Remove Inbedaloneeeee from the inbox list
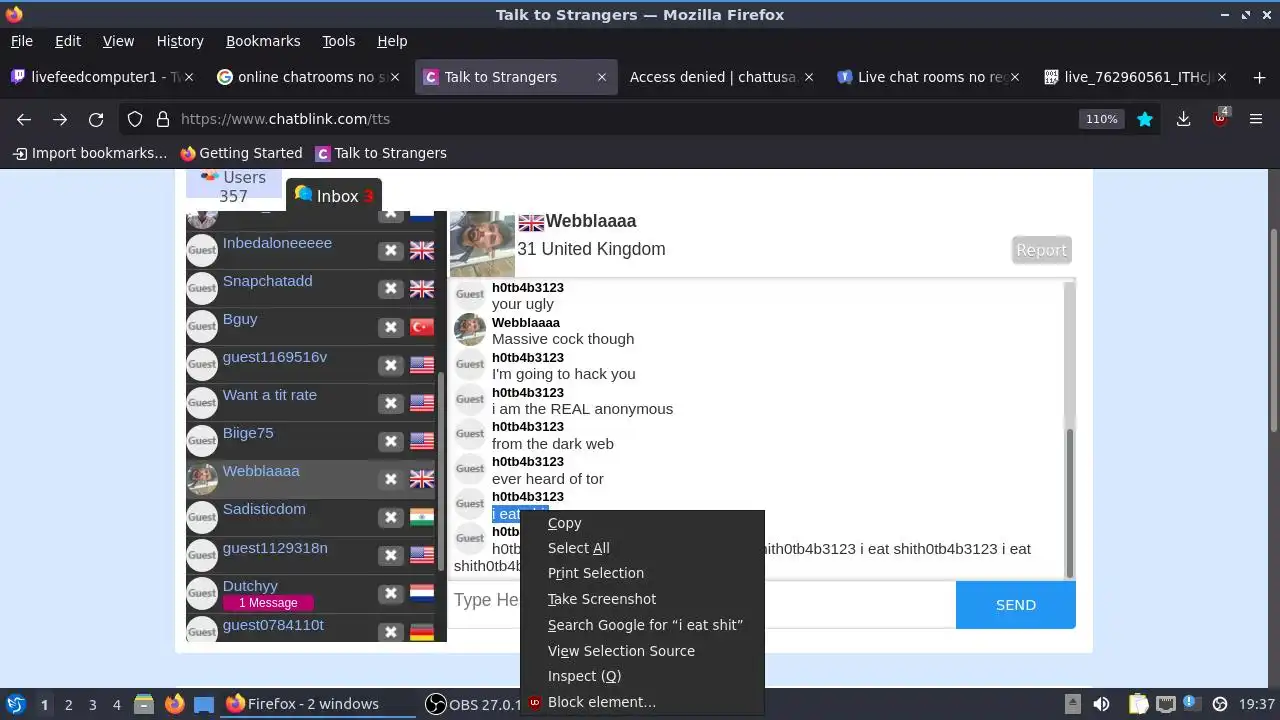 pyautogui.click(x=391, y=251)
